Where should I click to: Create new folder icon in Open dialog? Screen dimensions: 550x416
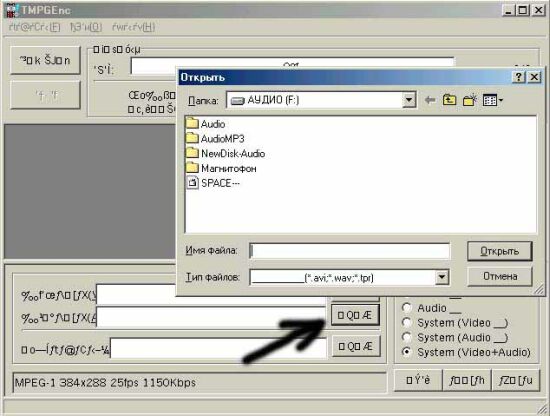[469, 100]
